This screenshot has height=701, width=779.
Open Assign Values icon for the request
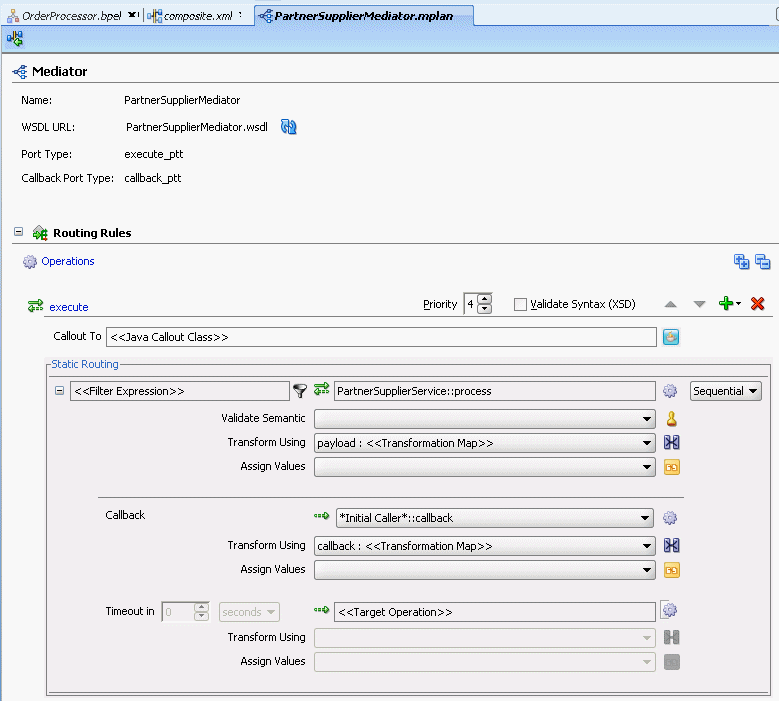[672, 467]
